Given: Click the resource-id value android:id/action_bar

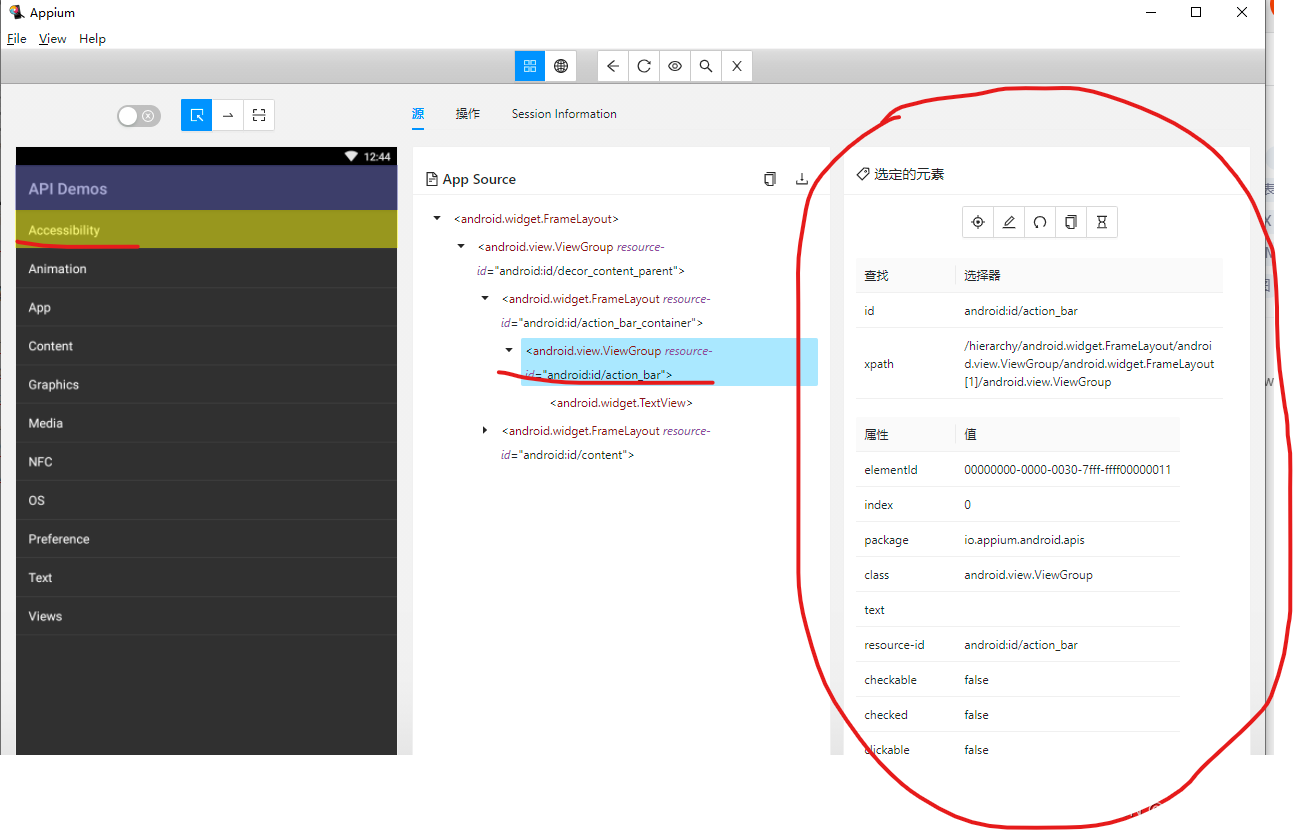Looking at the screenshot, I should pyautogui.click(x=1021, y=645).
